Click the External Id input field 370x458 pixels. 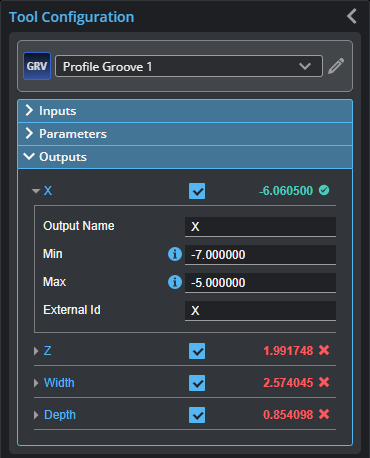point(260,311)
